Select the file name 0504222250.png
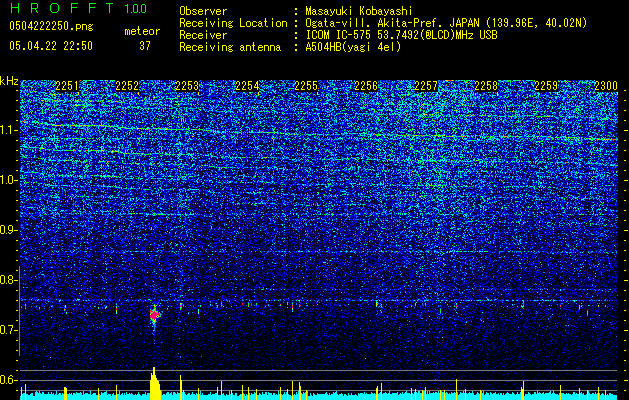Screen dimensions: 629x400 tap(51, 27)
